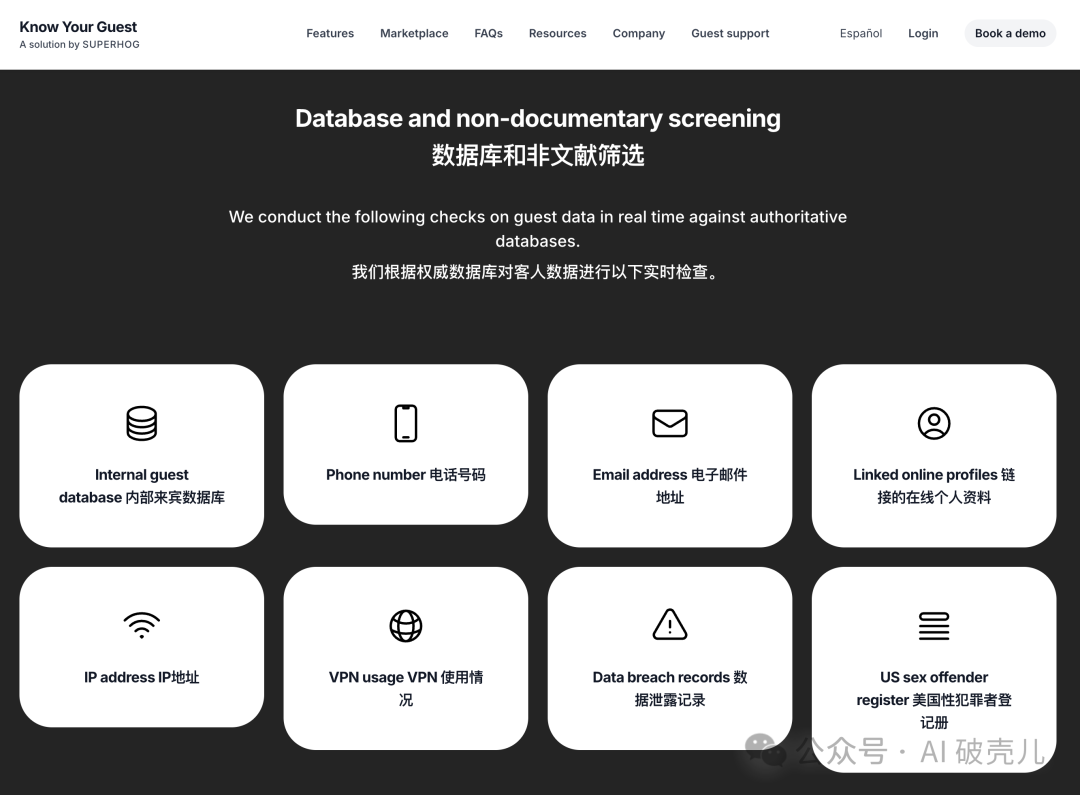
Task: Click the warning triangle icon for Data breach
Action: pyautogui.click(x=669, y=625)
